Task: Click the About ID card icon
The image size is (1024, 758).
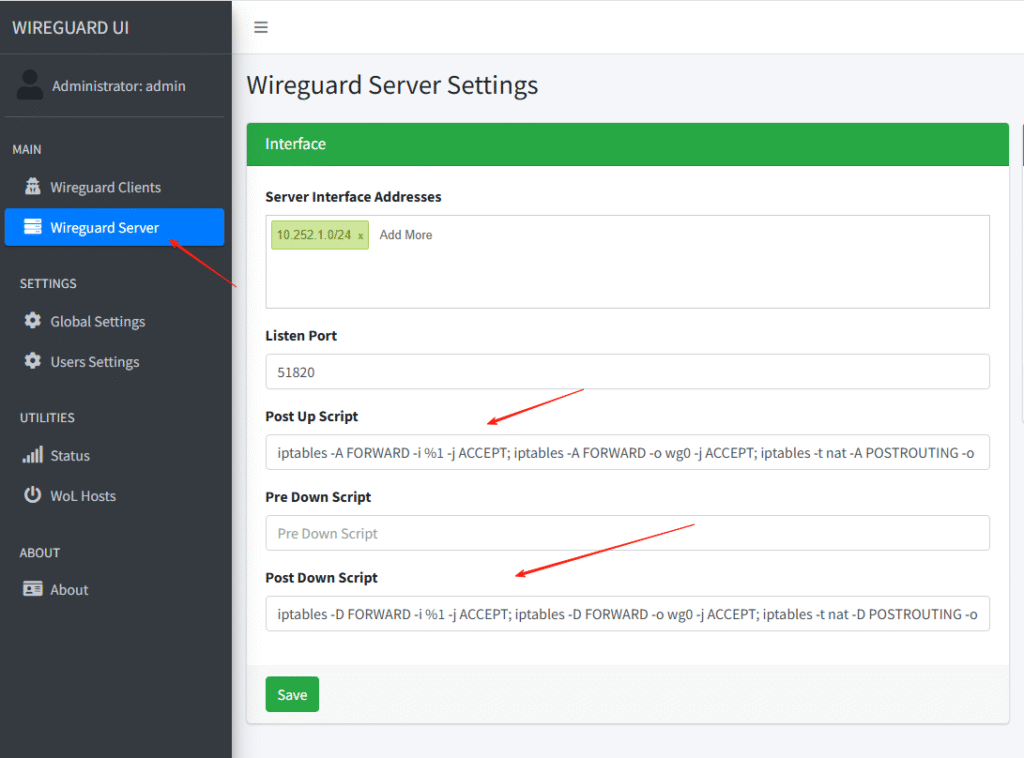Action: click(x=33, y=589)
